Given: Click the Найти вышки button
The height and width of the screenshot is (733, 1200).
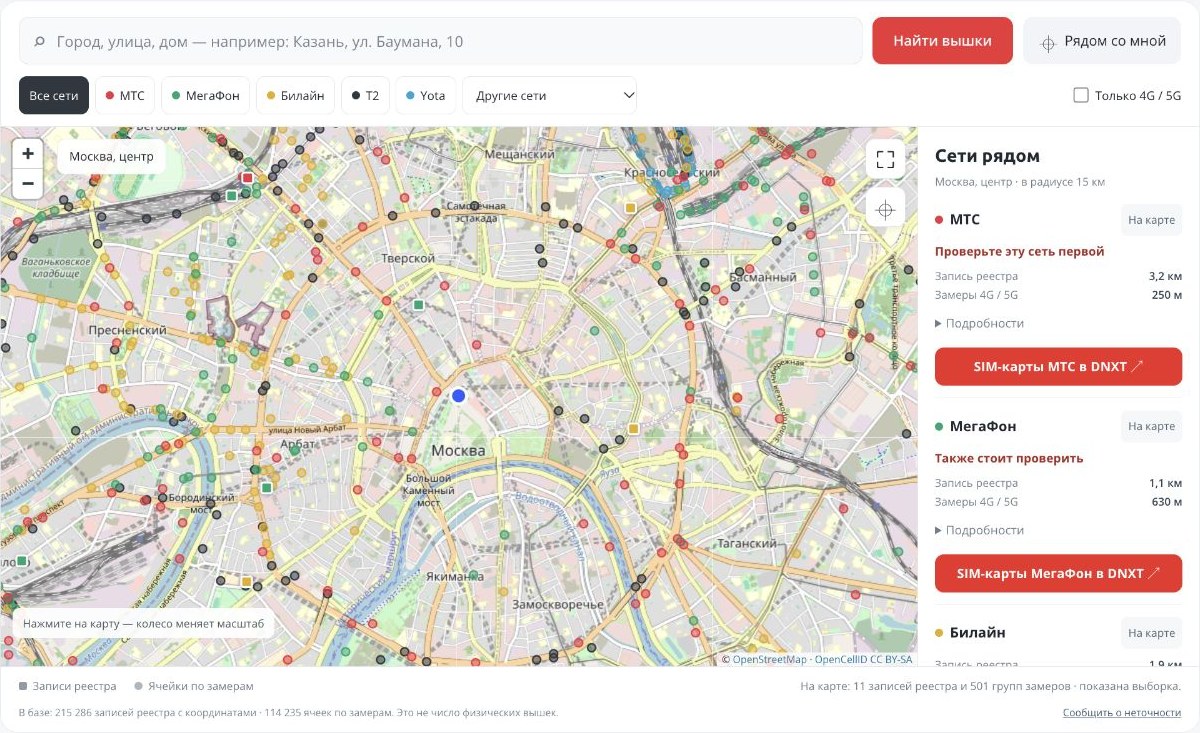Looking at the screenshot, I should 942,41.
